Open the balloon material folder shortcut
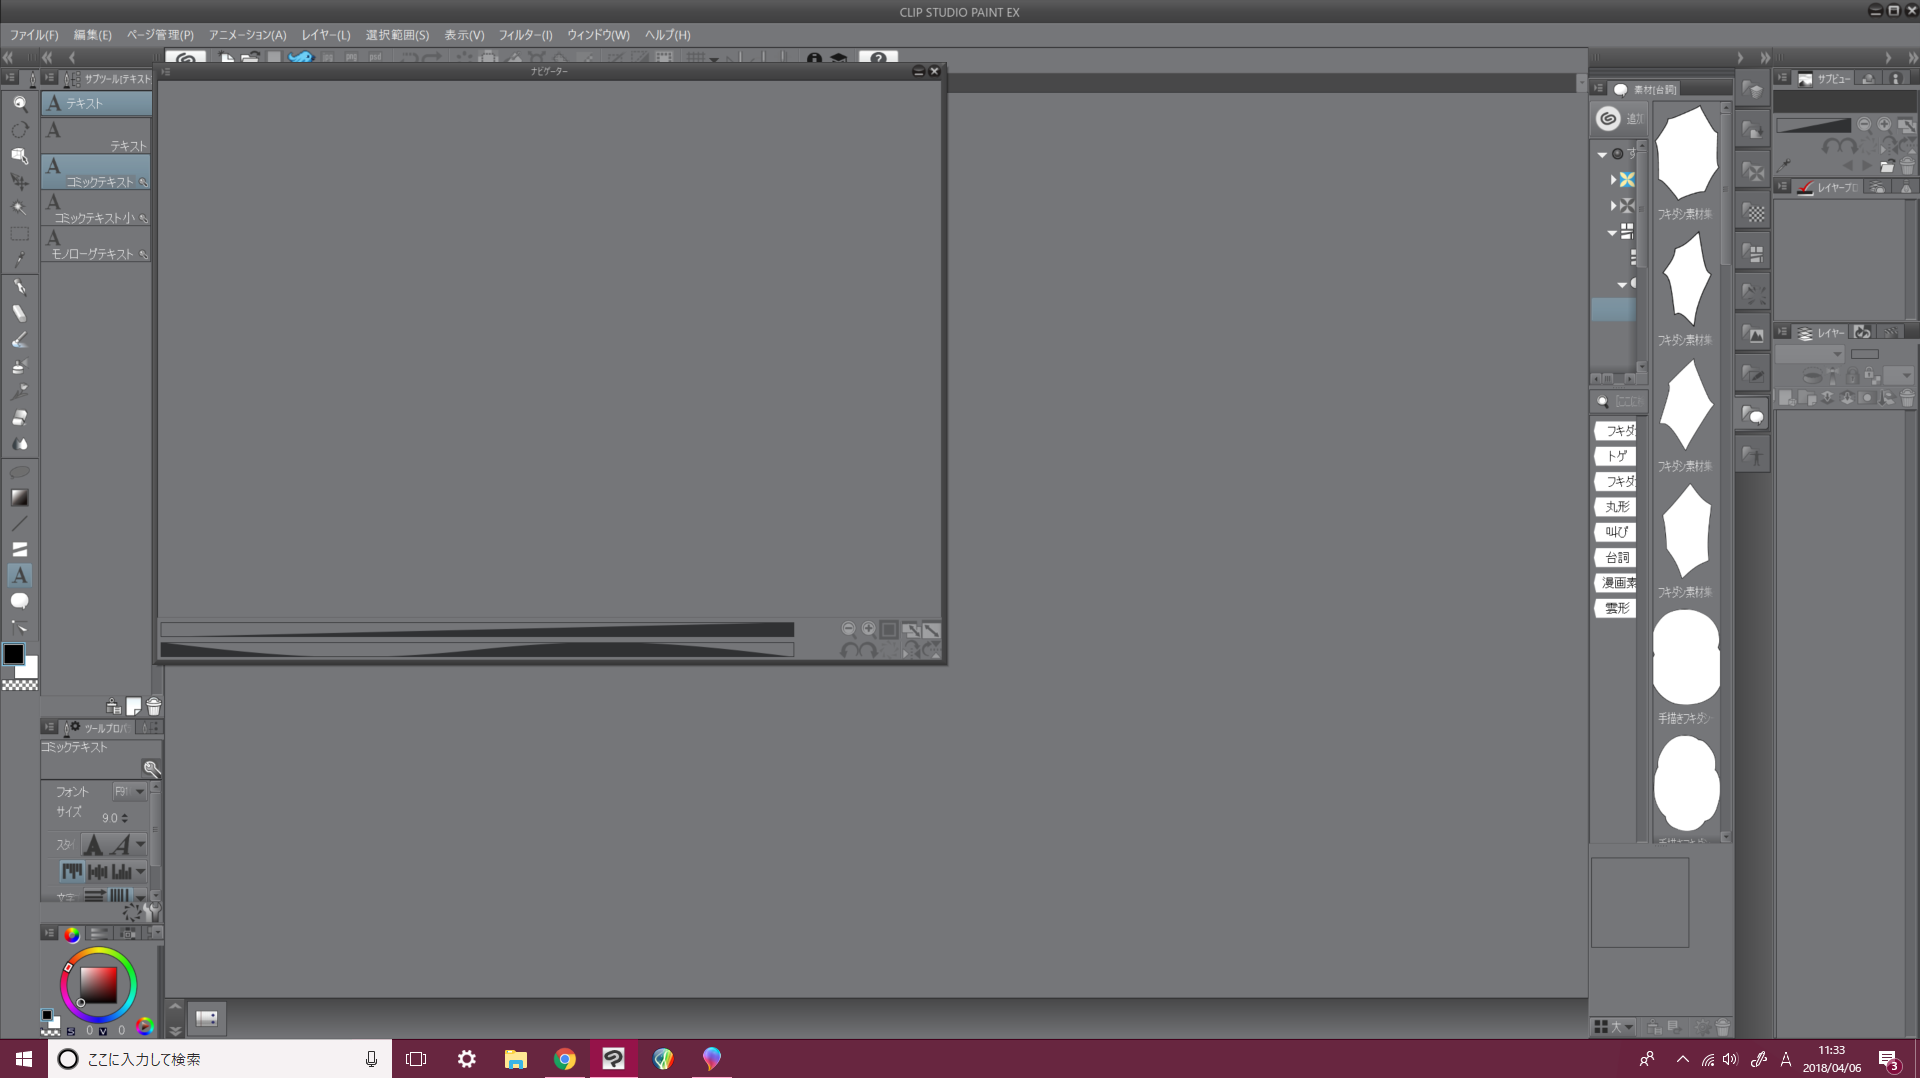 [x=1753, y=415]
